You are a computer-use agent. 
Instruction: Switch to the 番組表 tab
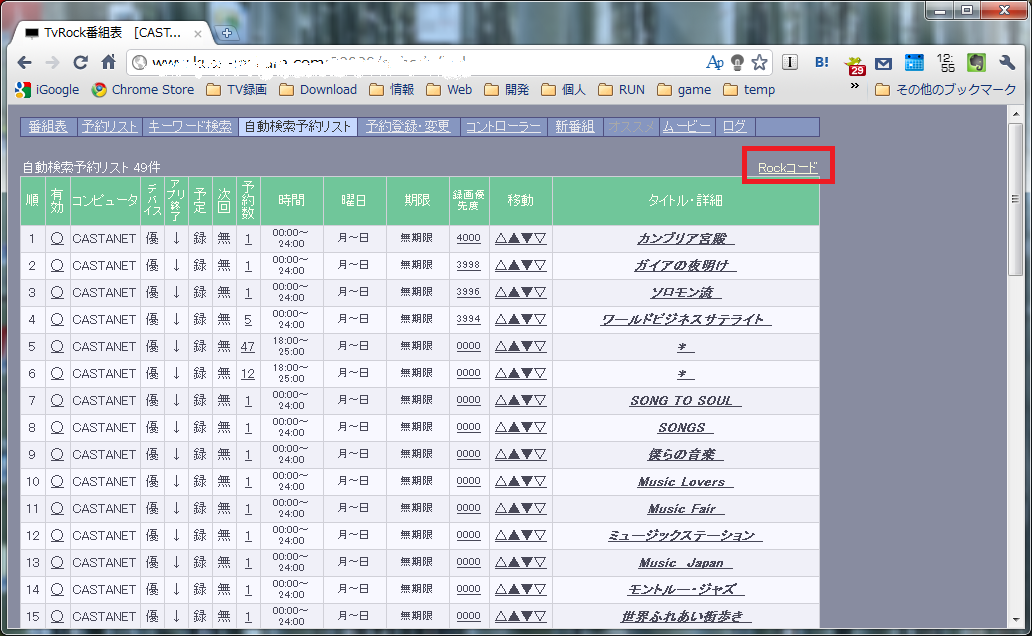click(48, 127)
